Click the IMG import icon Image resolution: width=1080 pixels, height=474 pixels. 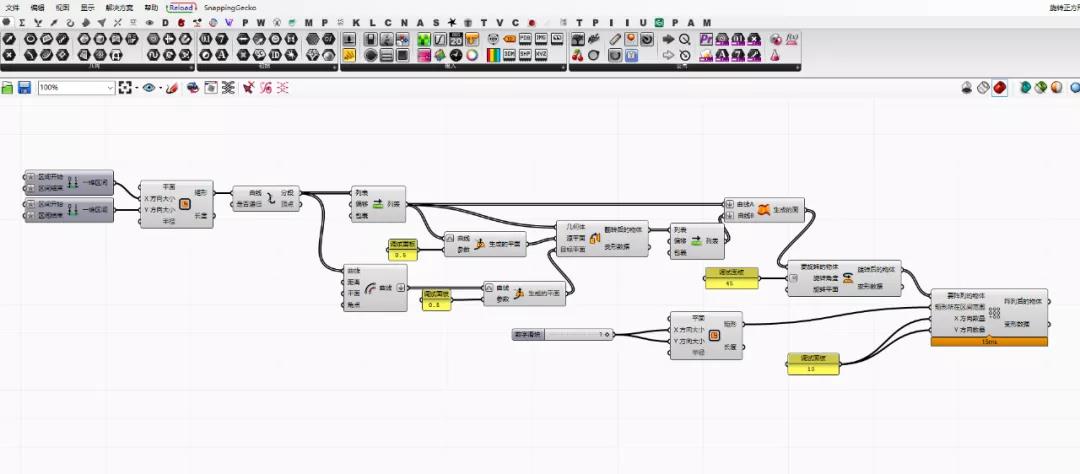coord(541,39)
